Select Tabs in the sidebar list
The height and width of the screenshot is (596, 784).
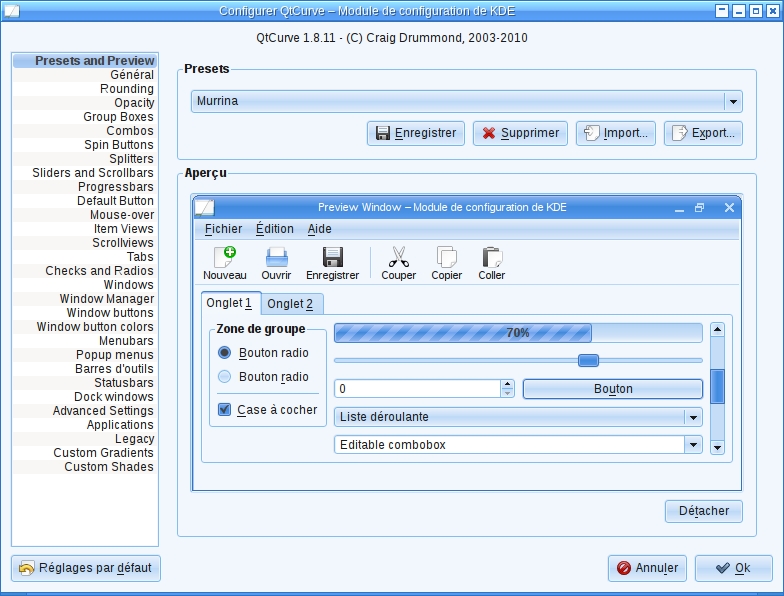[x=84, y=256]
